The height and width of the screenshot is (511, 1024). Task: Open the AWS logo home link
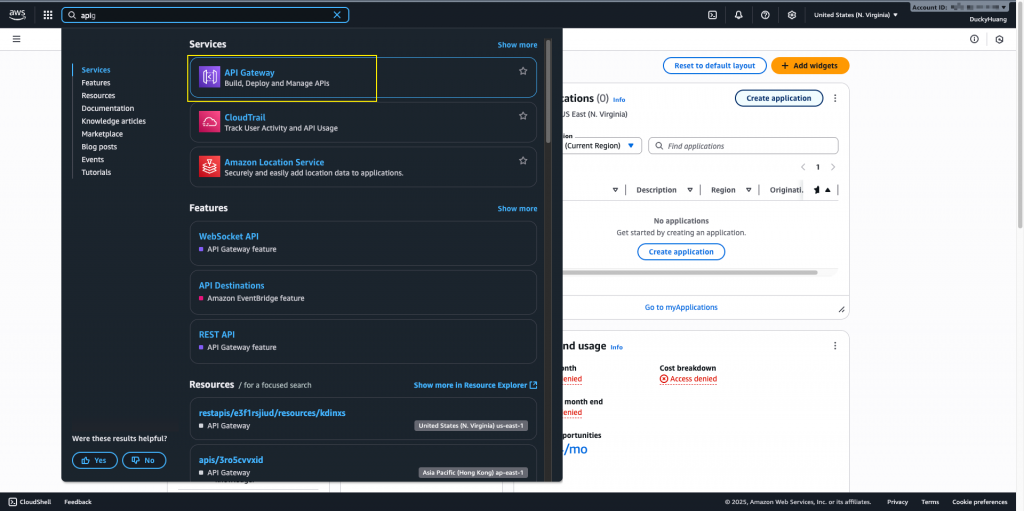tap(18, 14)
